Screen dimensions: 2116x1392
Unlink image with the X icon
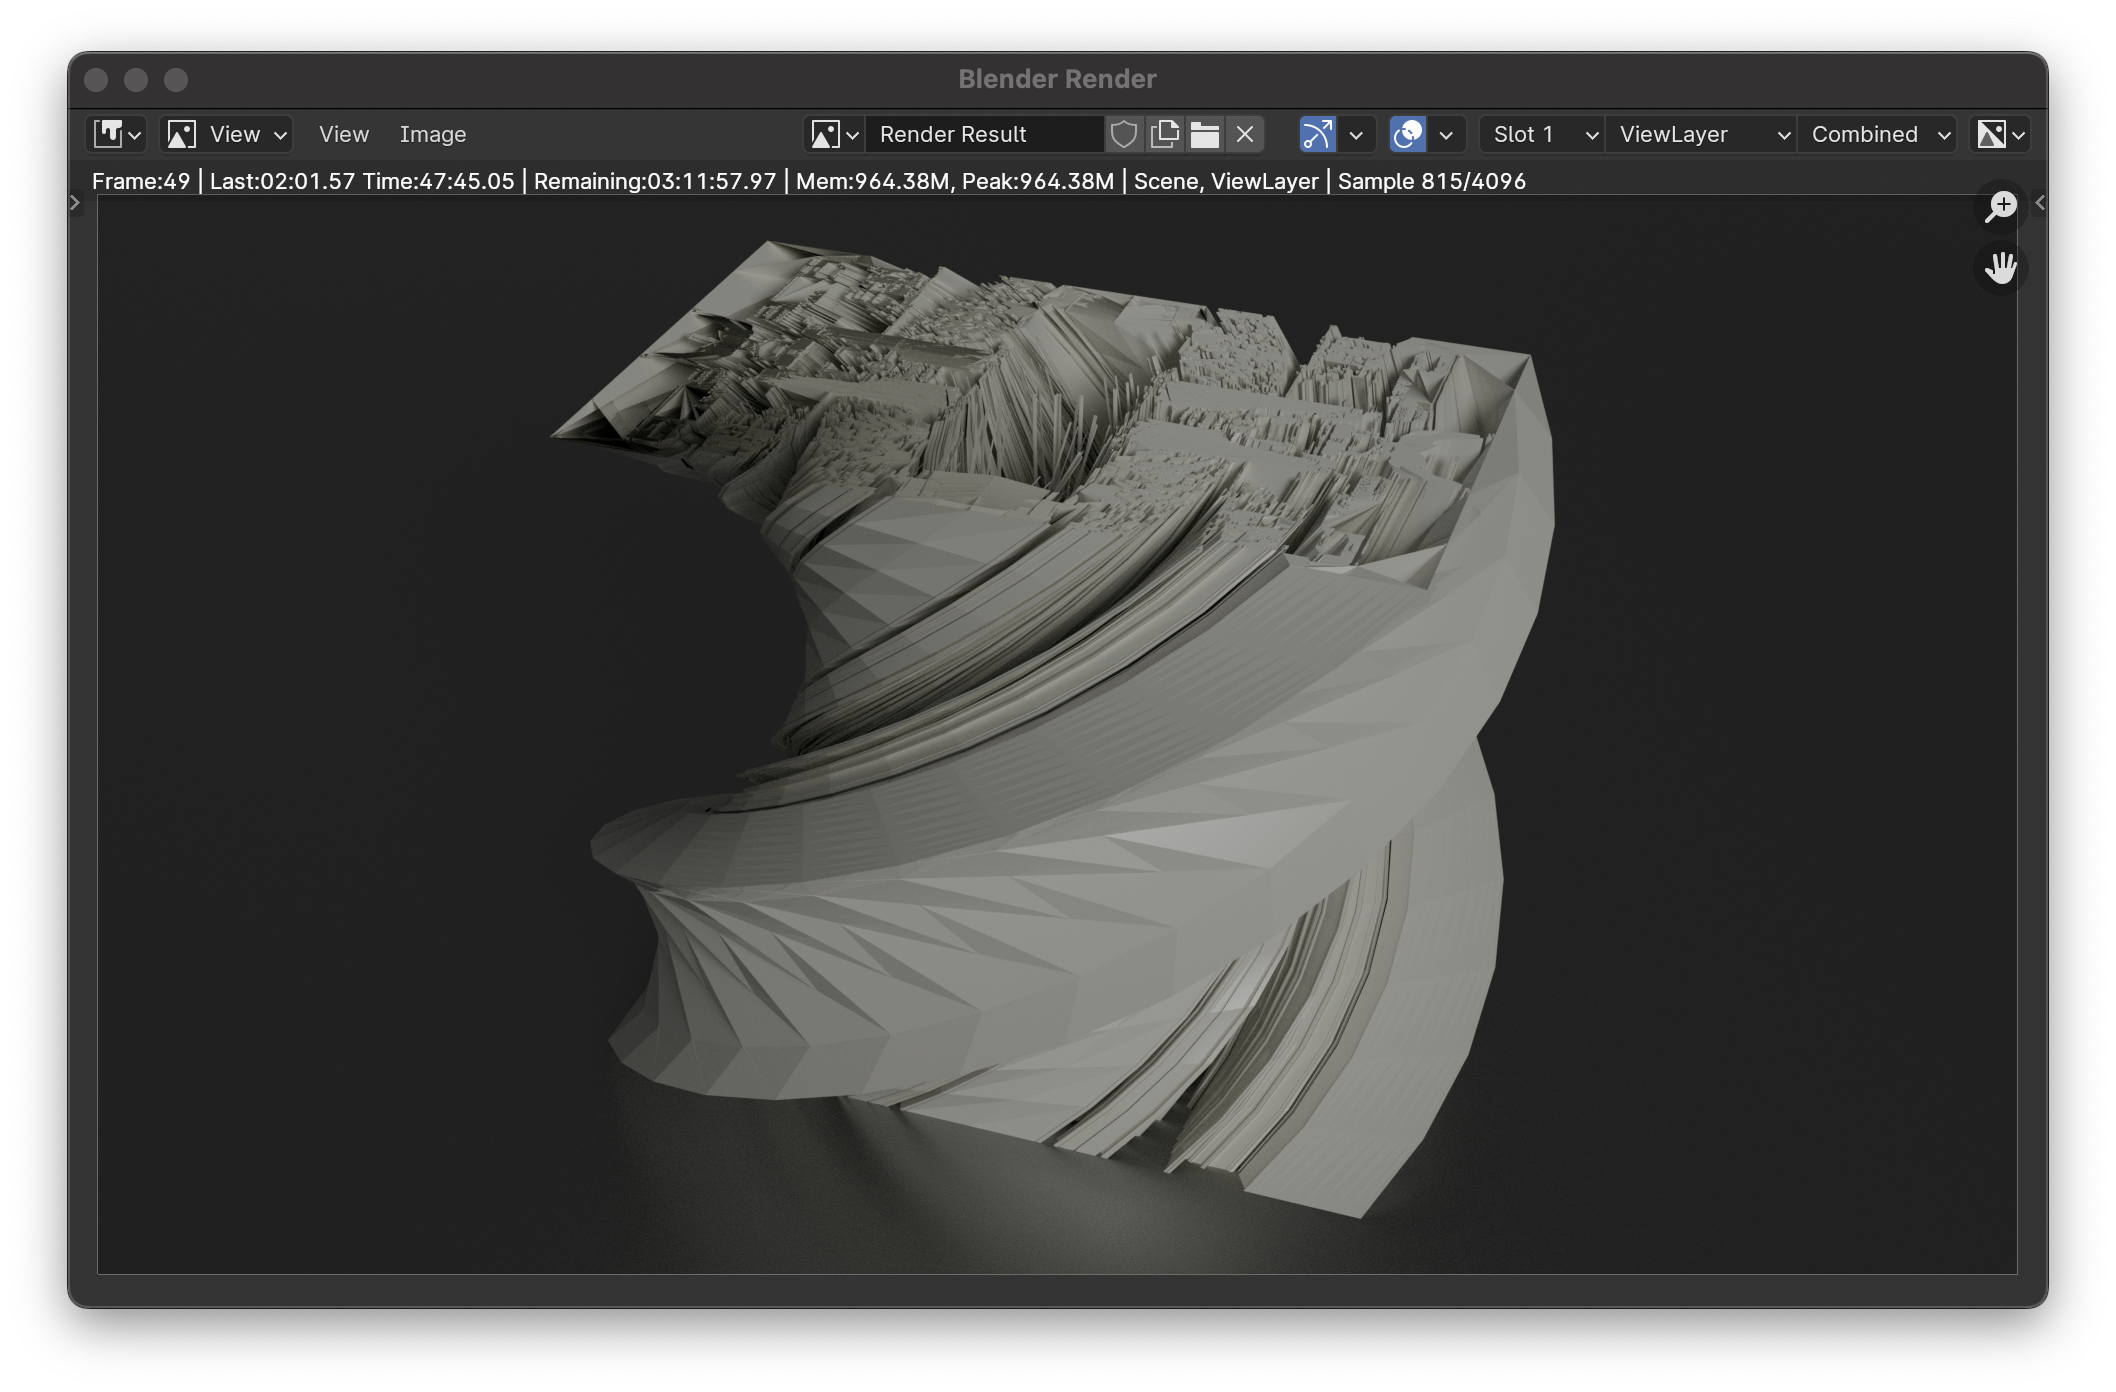[x=1245, y=134]
